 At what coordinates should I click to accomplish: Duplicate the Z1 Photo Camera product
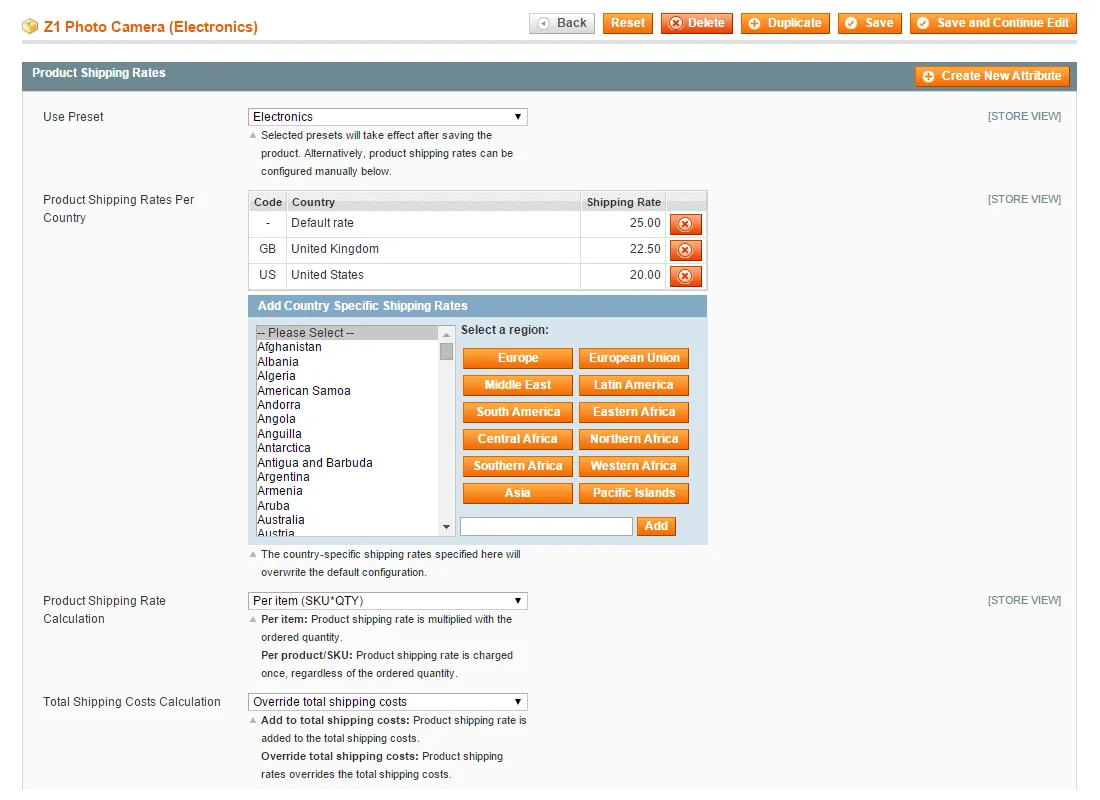tap(785, 23)
